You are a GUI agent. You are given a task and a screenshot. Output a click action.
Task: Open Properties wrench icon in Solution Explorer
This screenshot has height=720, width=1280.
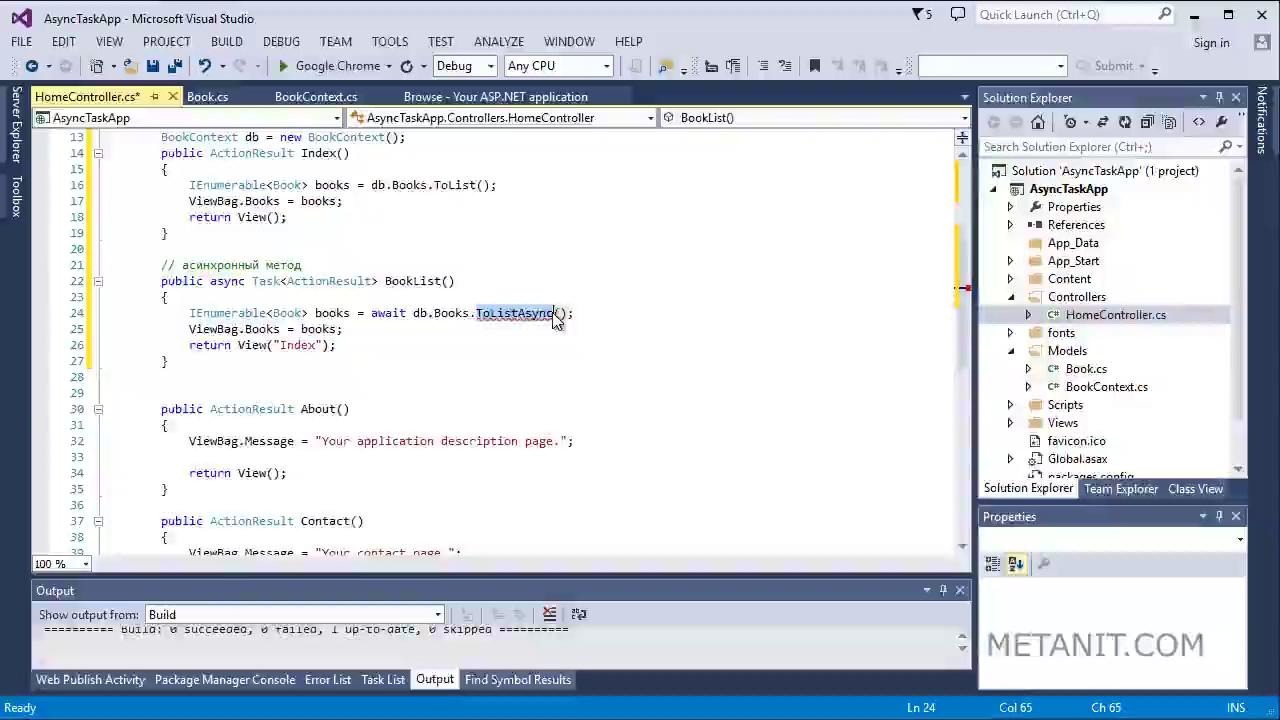(1221, 122)
